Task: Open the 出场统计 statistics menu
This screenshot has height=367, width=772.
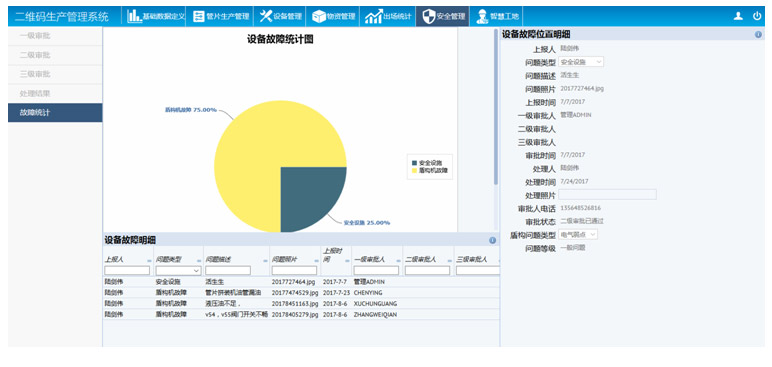Action: (387, 16)
